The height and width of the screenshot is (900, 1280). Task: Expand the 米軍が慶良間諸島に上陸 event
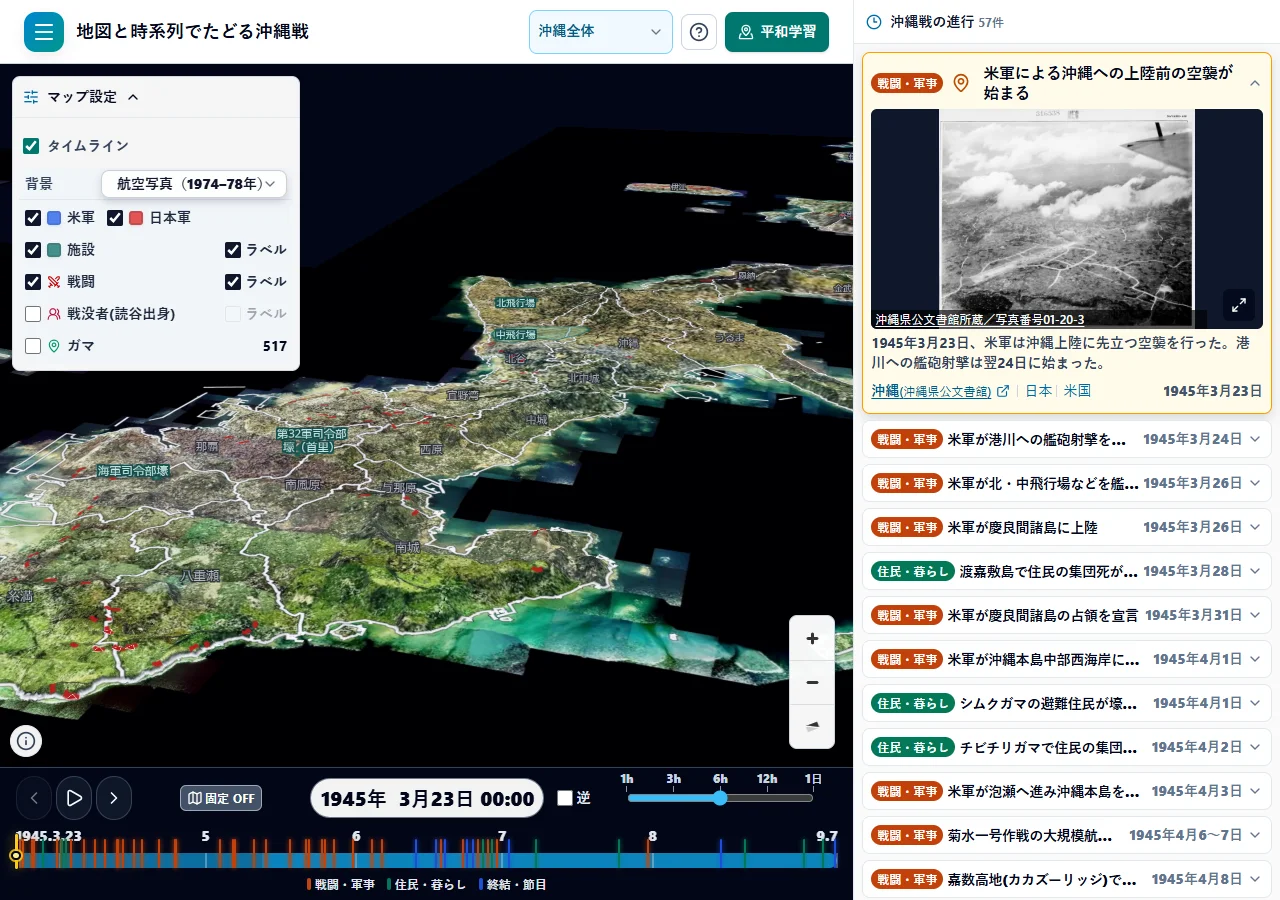point(1067,527)
